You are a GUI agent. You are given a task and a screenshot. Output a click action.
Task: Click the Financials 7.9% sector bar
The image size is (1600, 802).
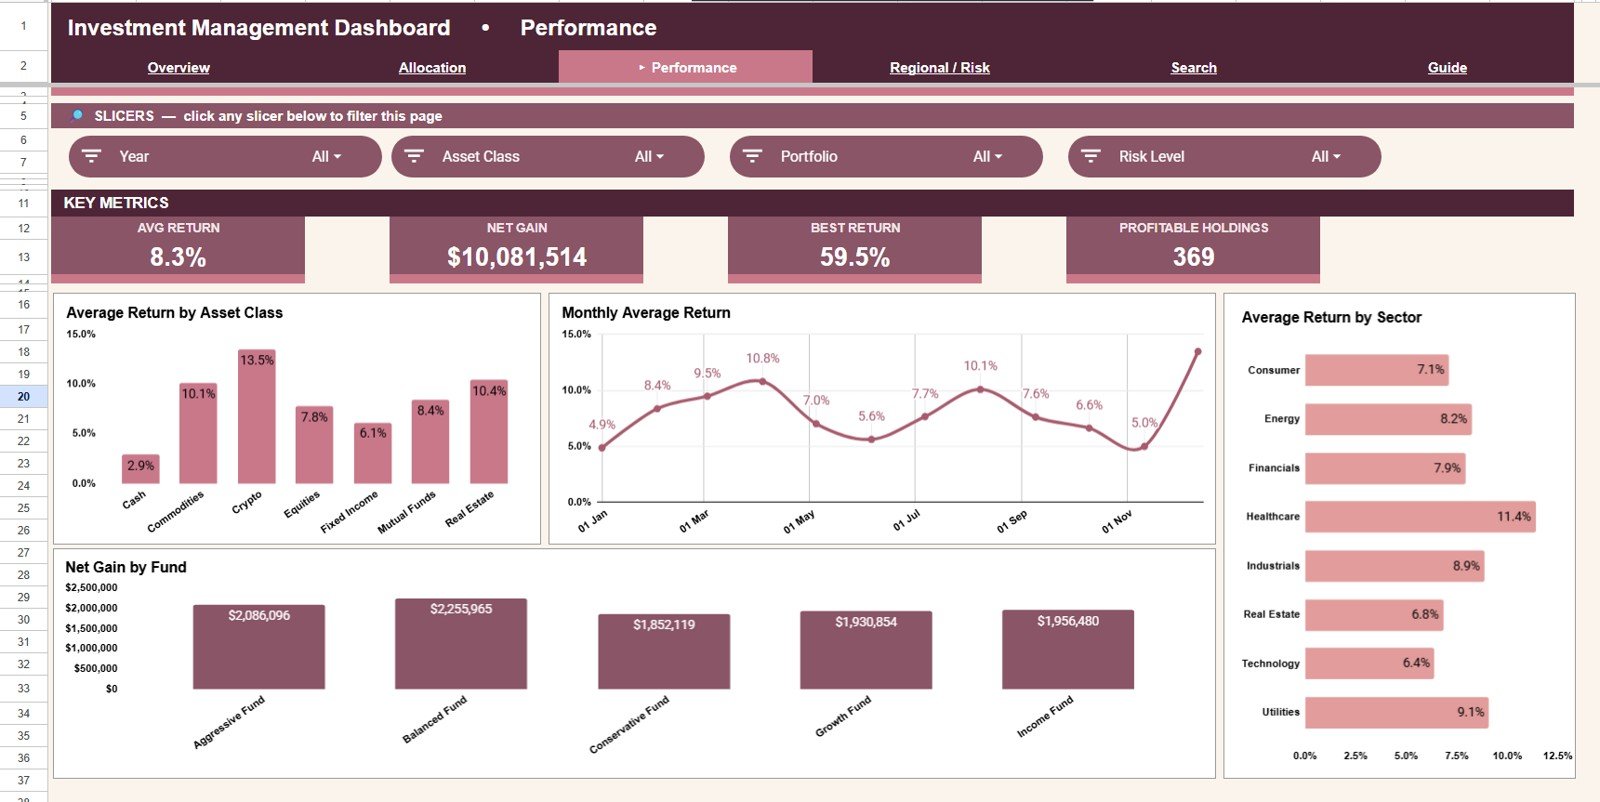tap(1385, 468)
